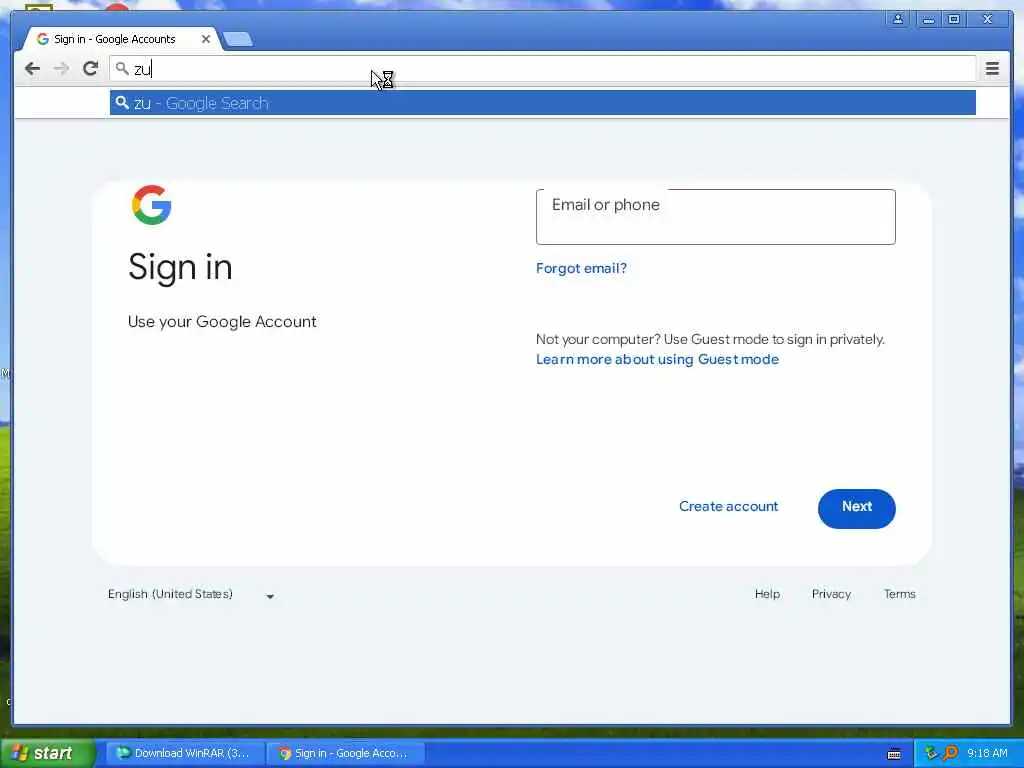Close the Sign in - Google Accounts tab

206,39
